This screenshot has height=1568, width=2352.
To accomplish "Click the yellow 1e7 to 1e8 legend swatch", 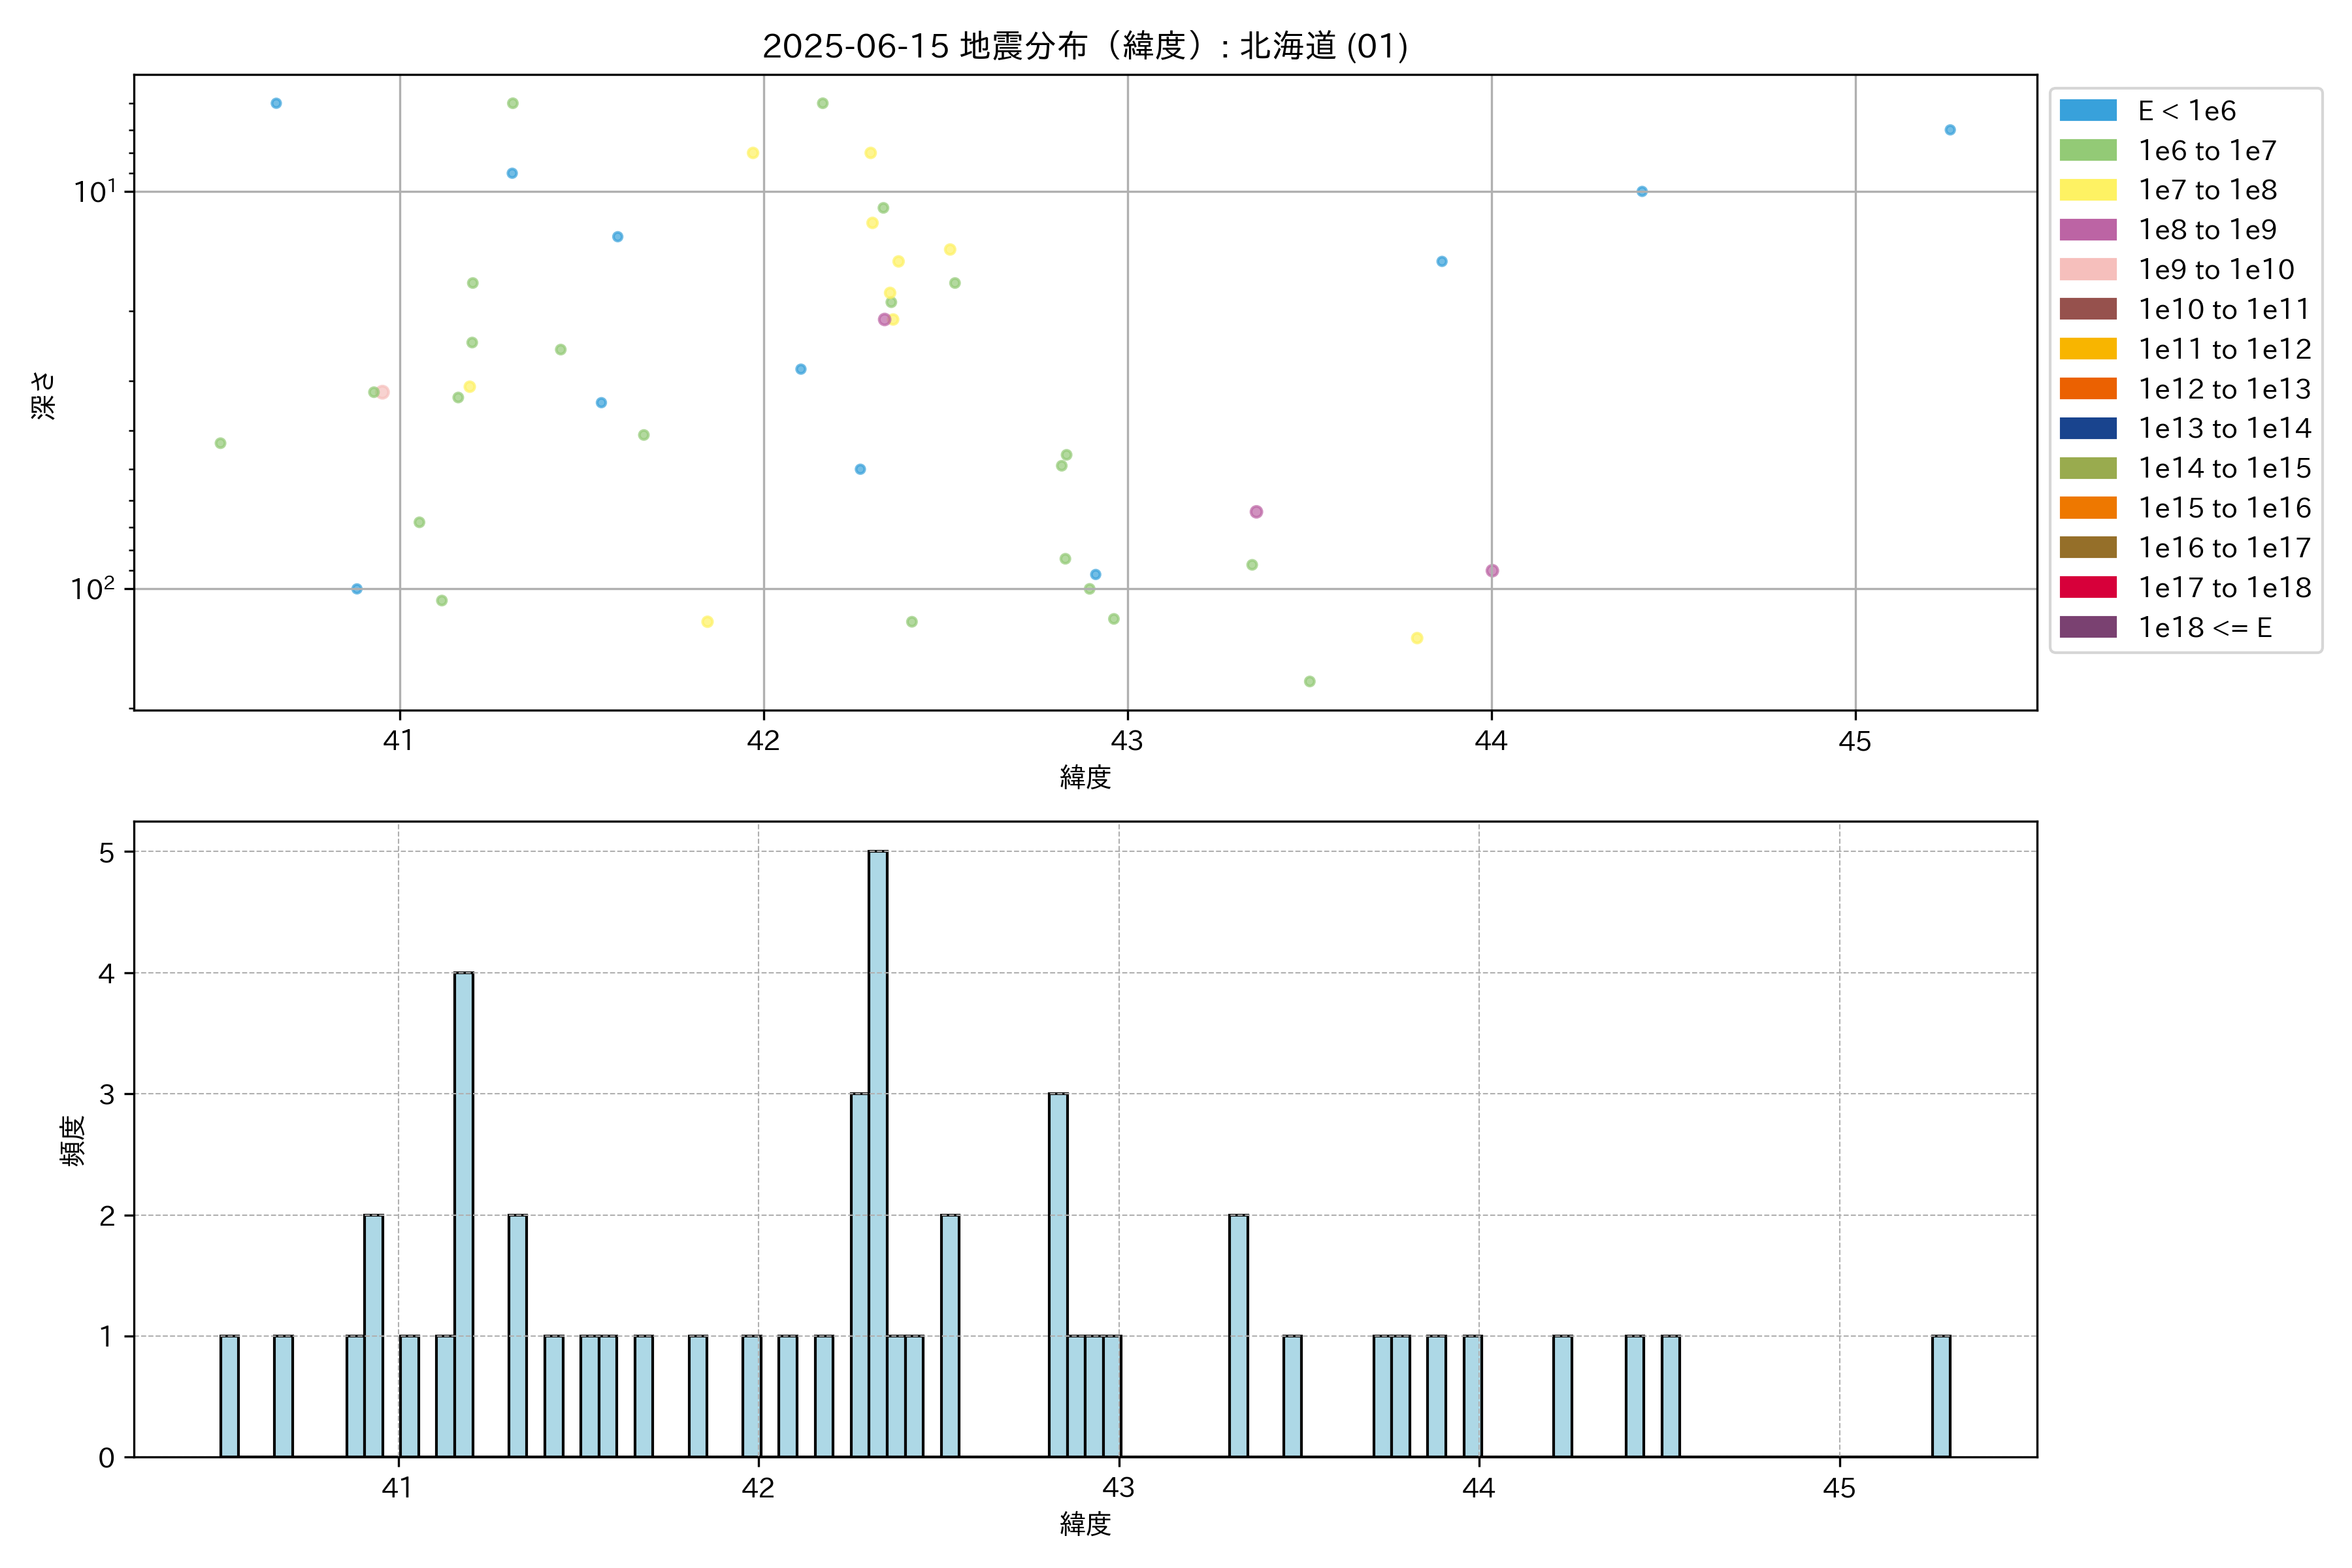I will click(2087, 190).
